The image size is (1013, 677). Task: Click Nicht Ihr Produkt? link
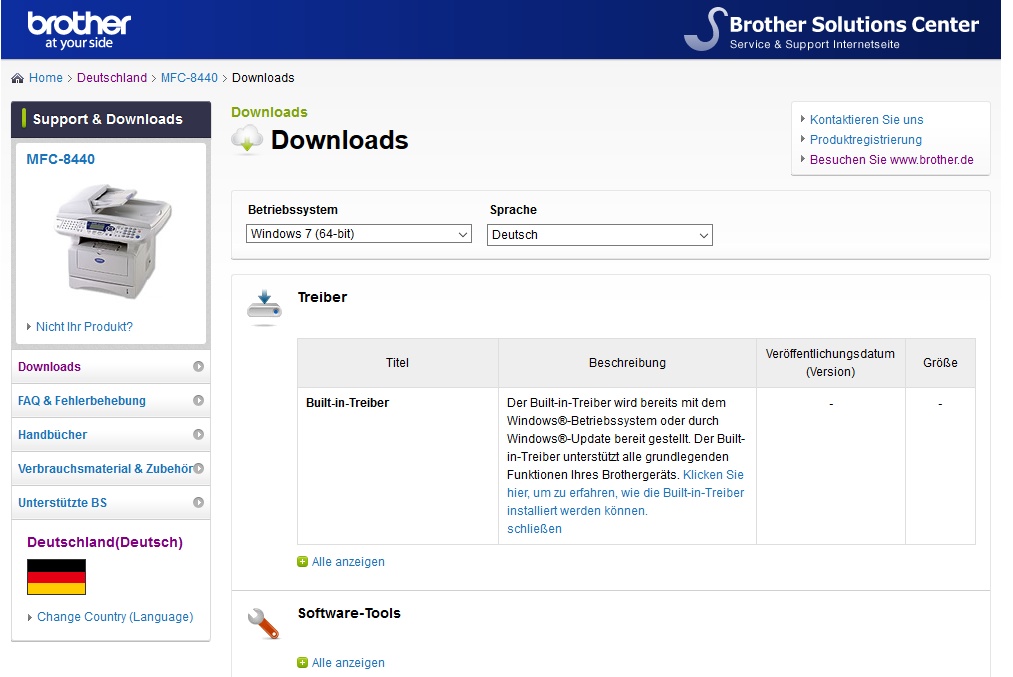84,326
